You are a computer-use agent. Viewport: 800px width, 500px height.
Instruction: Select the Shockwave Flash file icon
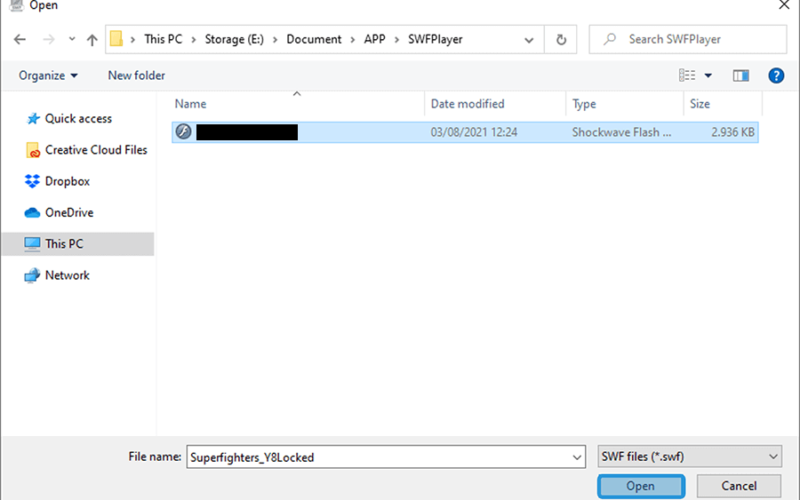click(183, 132)
